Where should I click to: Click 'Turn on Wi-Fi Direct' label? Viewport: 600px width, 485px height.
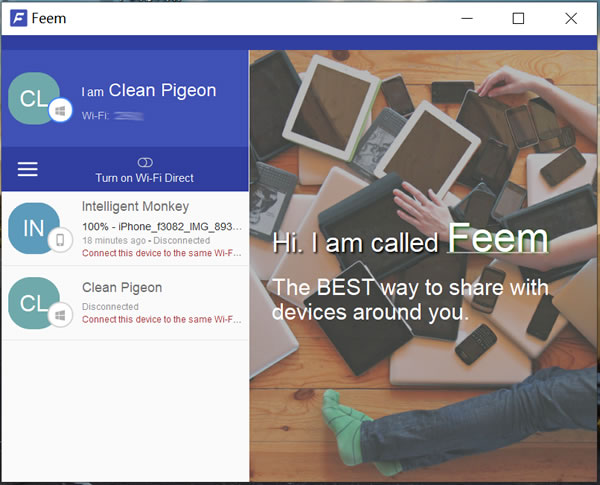pos(145,178)
